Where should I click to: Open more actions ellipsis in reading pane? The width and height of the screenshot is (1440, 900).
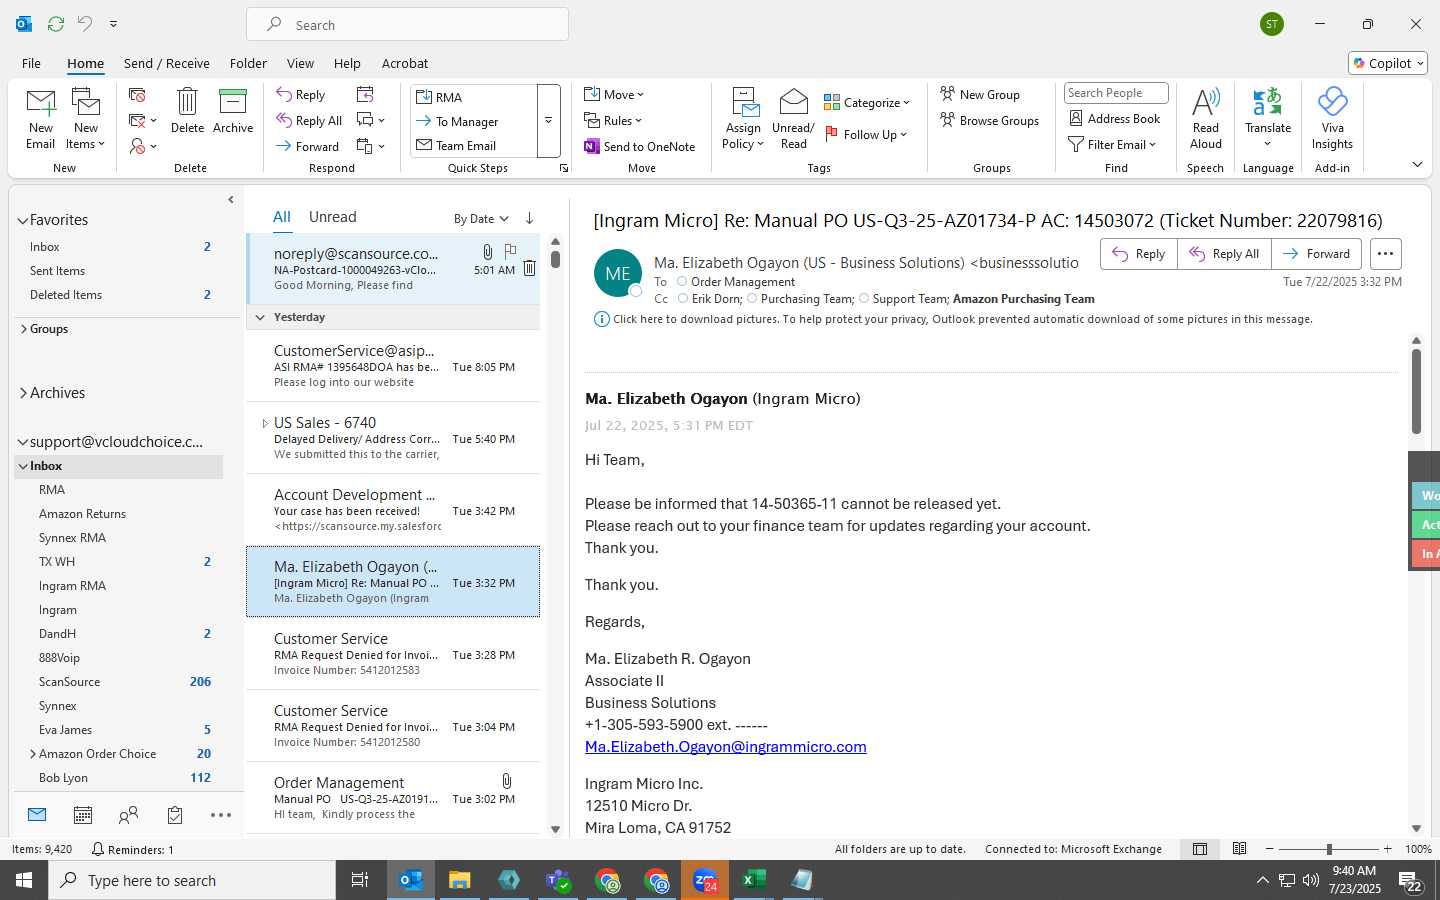1385,254
